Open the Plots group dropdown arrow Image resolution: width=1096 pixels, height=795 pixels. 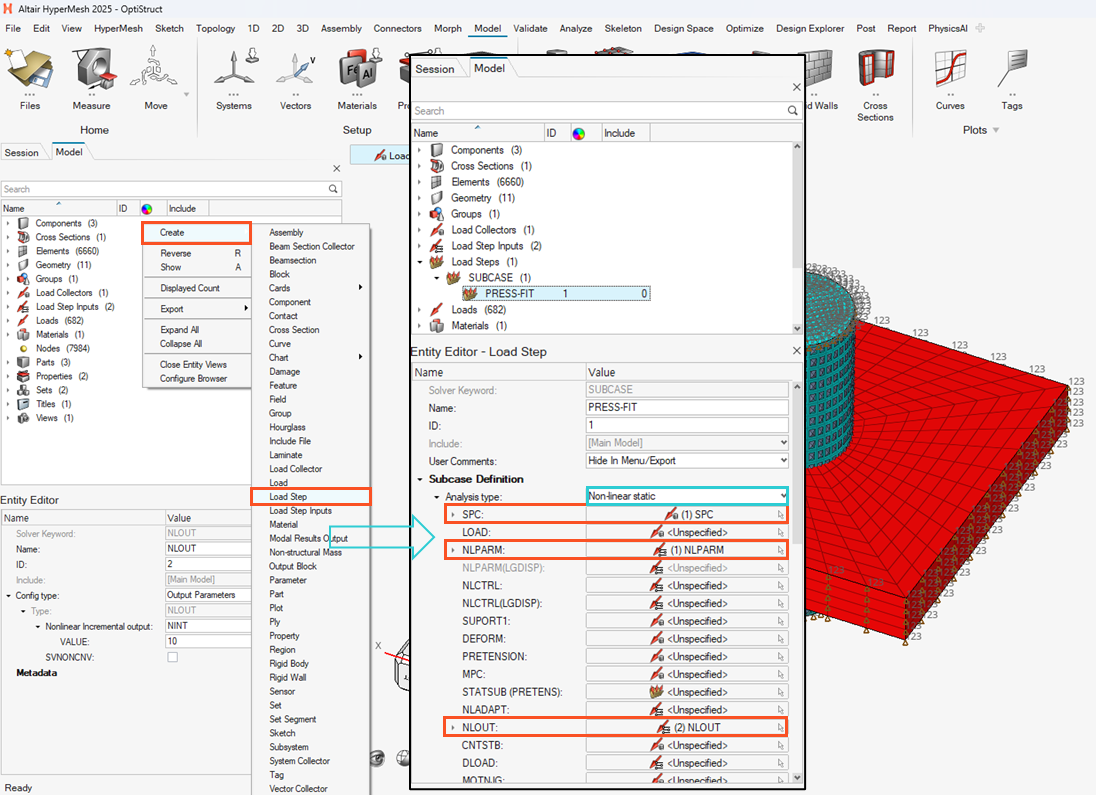tap(996, 130)
